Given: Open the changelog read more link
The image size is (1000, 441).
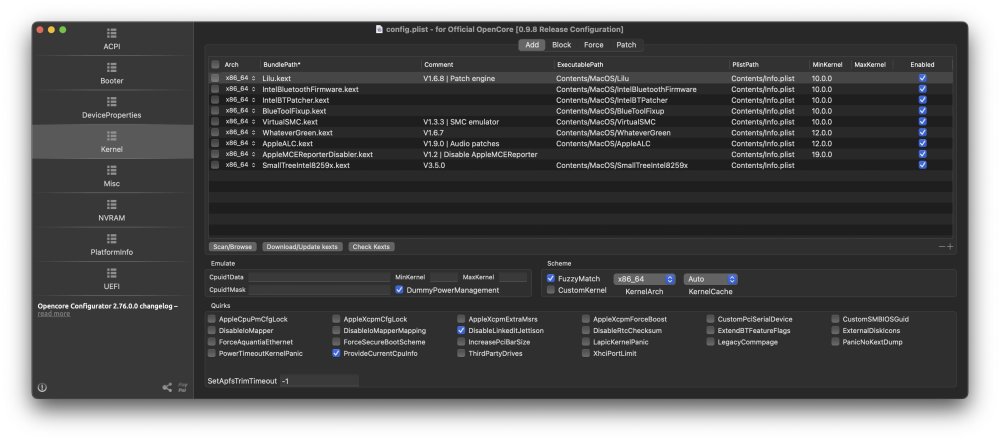Looking at the screenshot, I should (54, 313).
